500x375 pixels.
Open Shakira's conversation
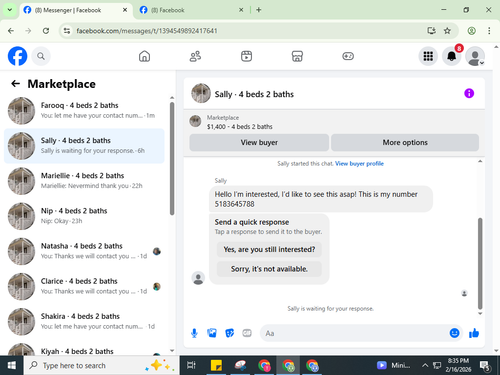tap(84, 322)
